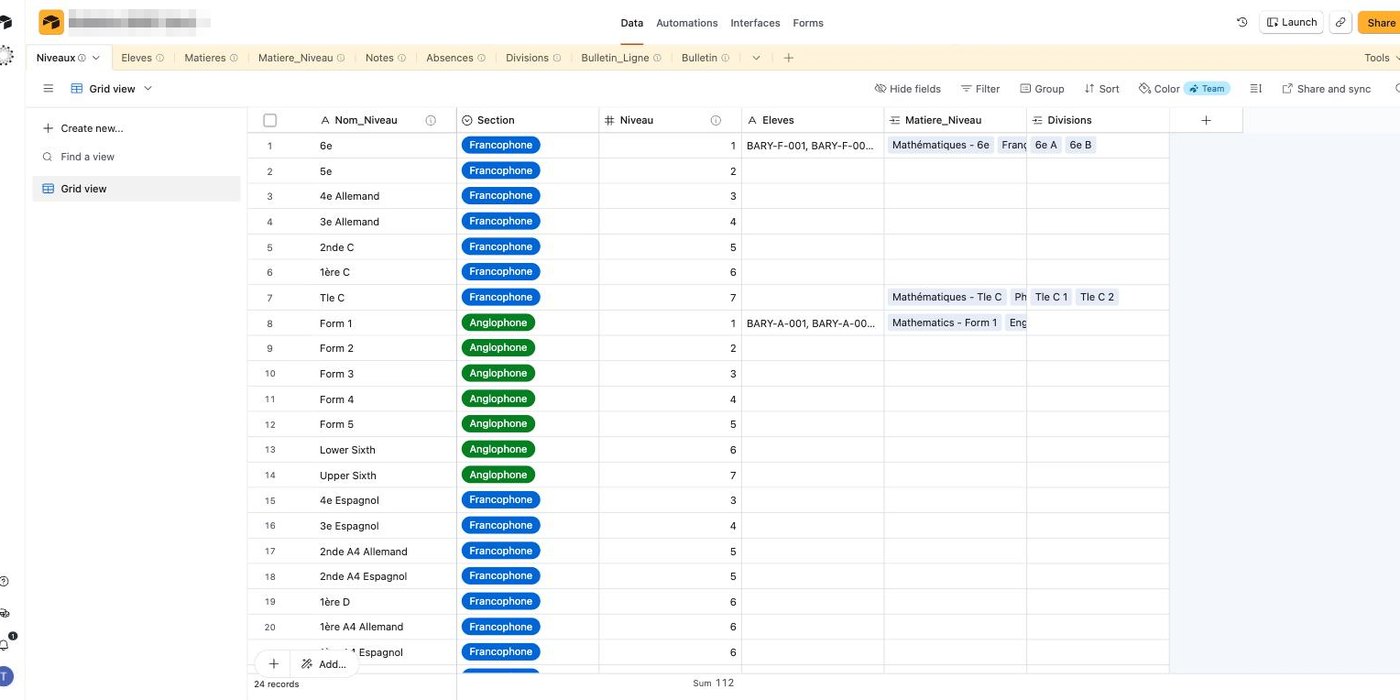
Task: Click the Sort button
Action: [x=1102, y=89]
